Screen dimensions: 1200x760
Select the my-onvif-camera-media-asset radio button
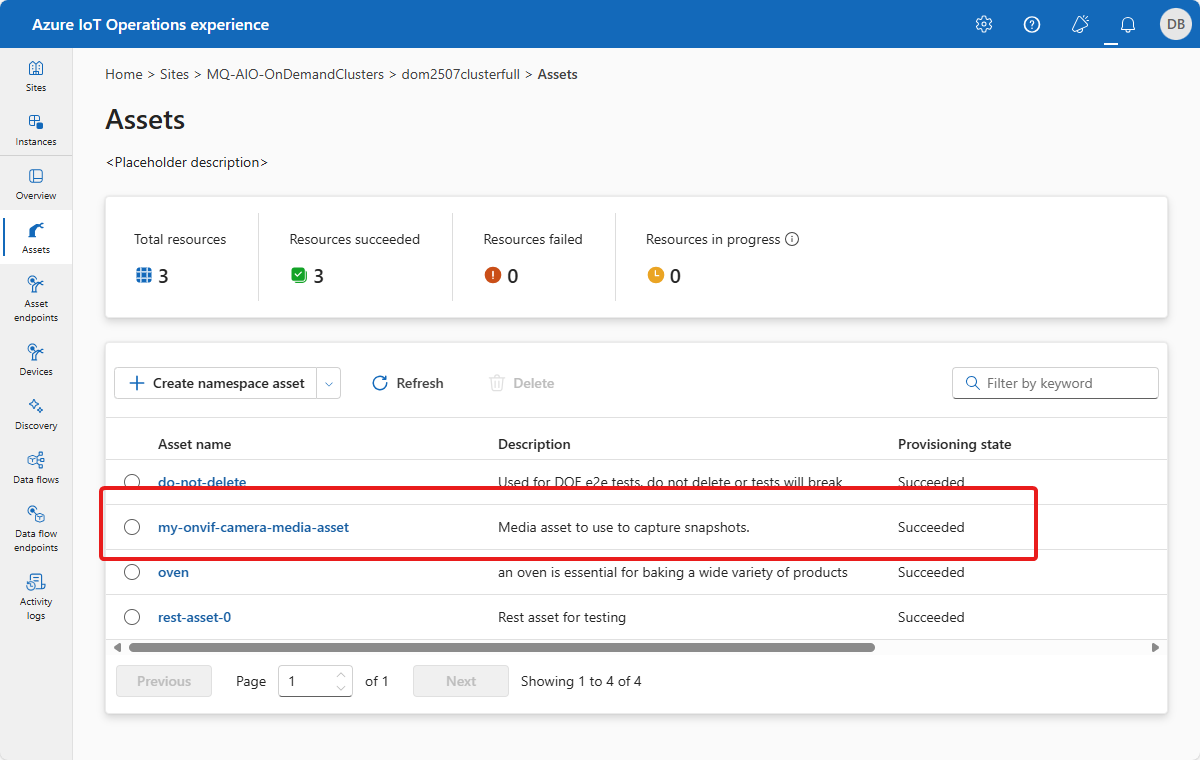[x=132, y=527]
